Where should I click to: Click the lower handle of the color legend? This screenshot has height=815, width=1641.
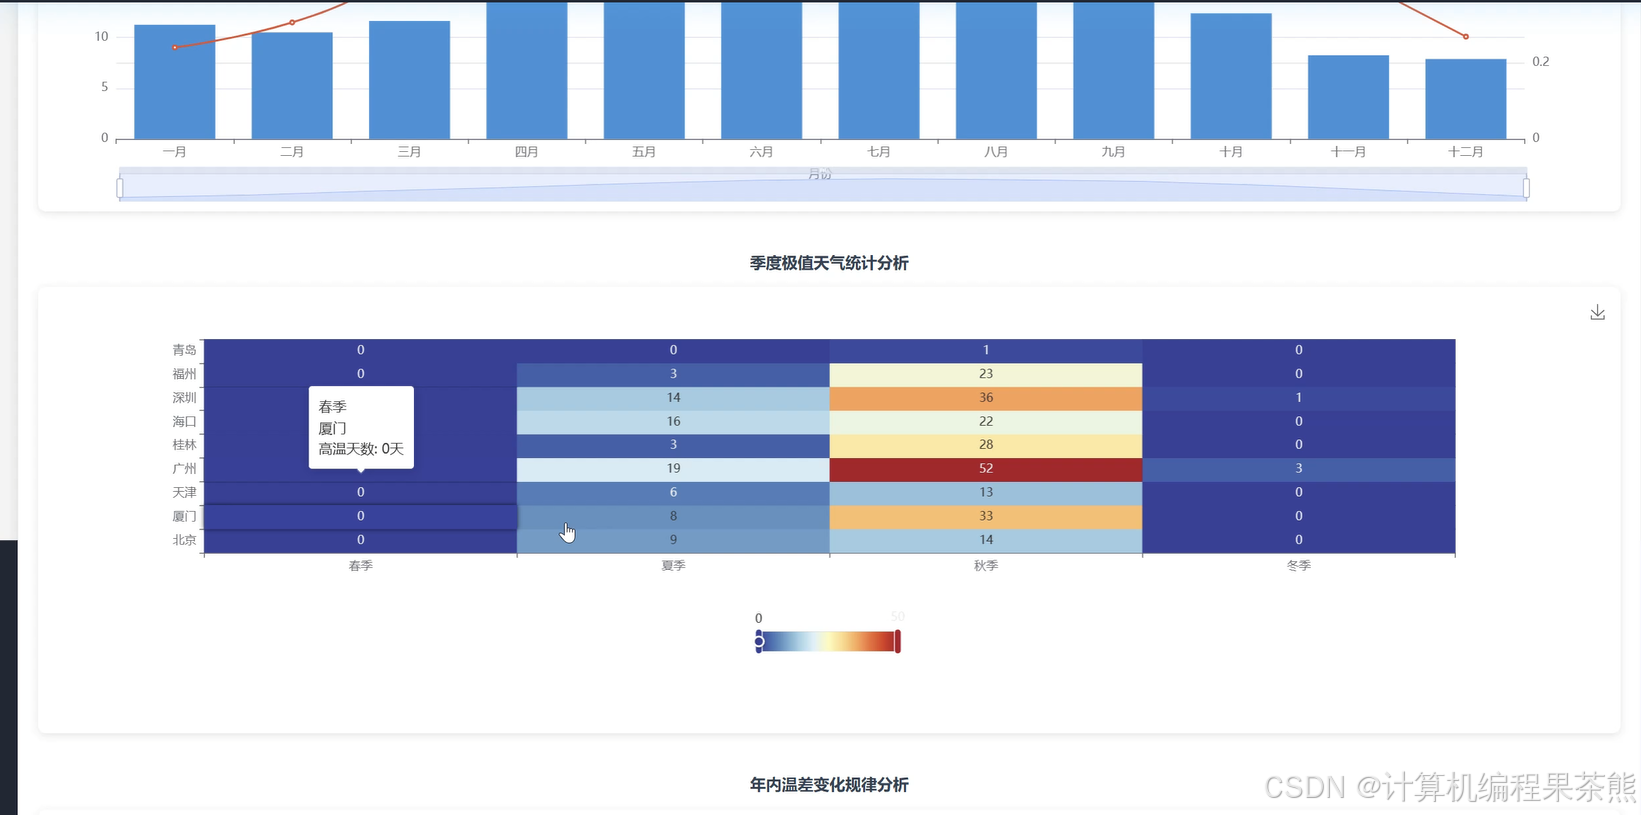(x=759, y=641)
